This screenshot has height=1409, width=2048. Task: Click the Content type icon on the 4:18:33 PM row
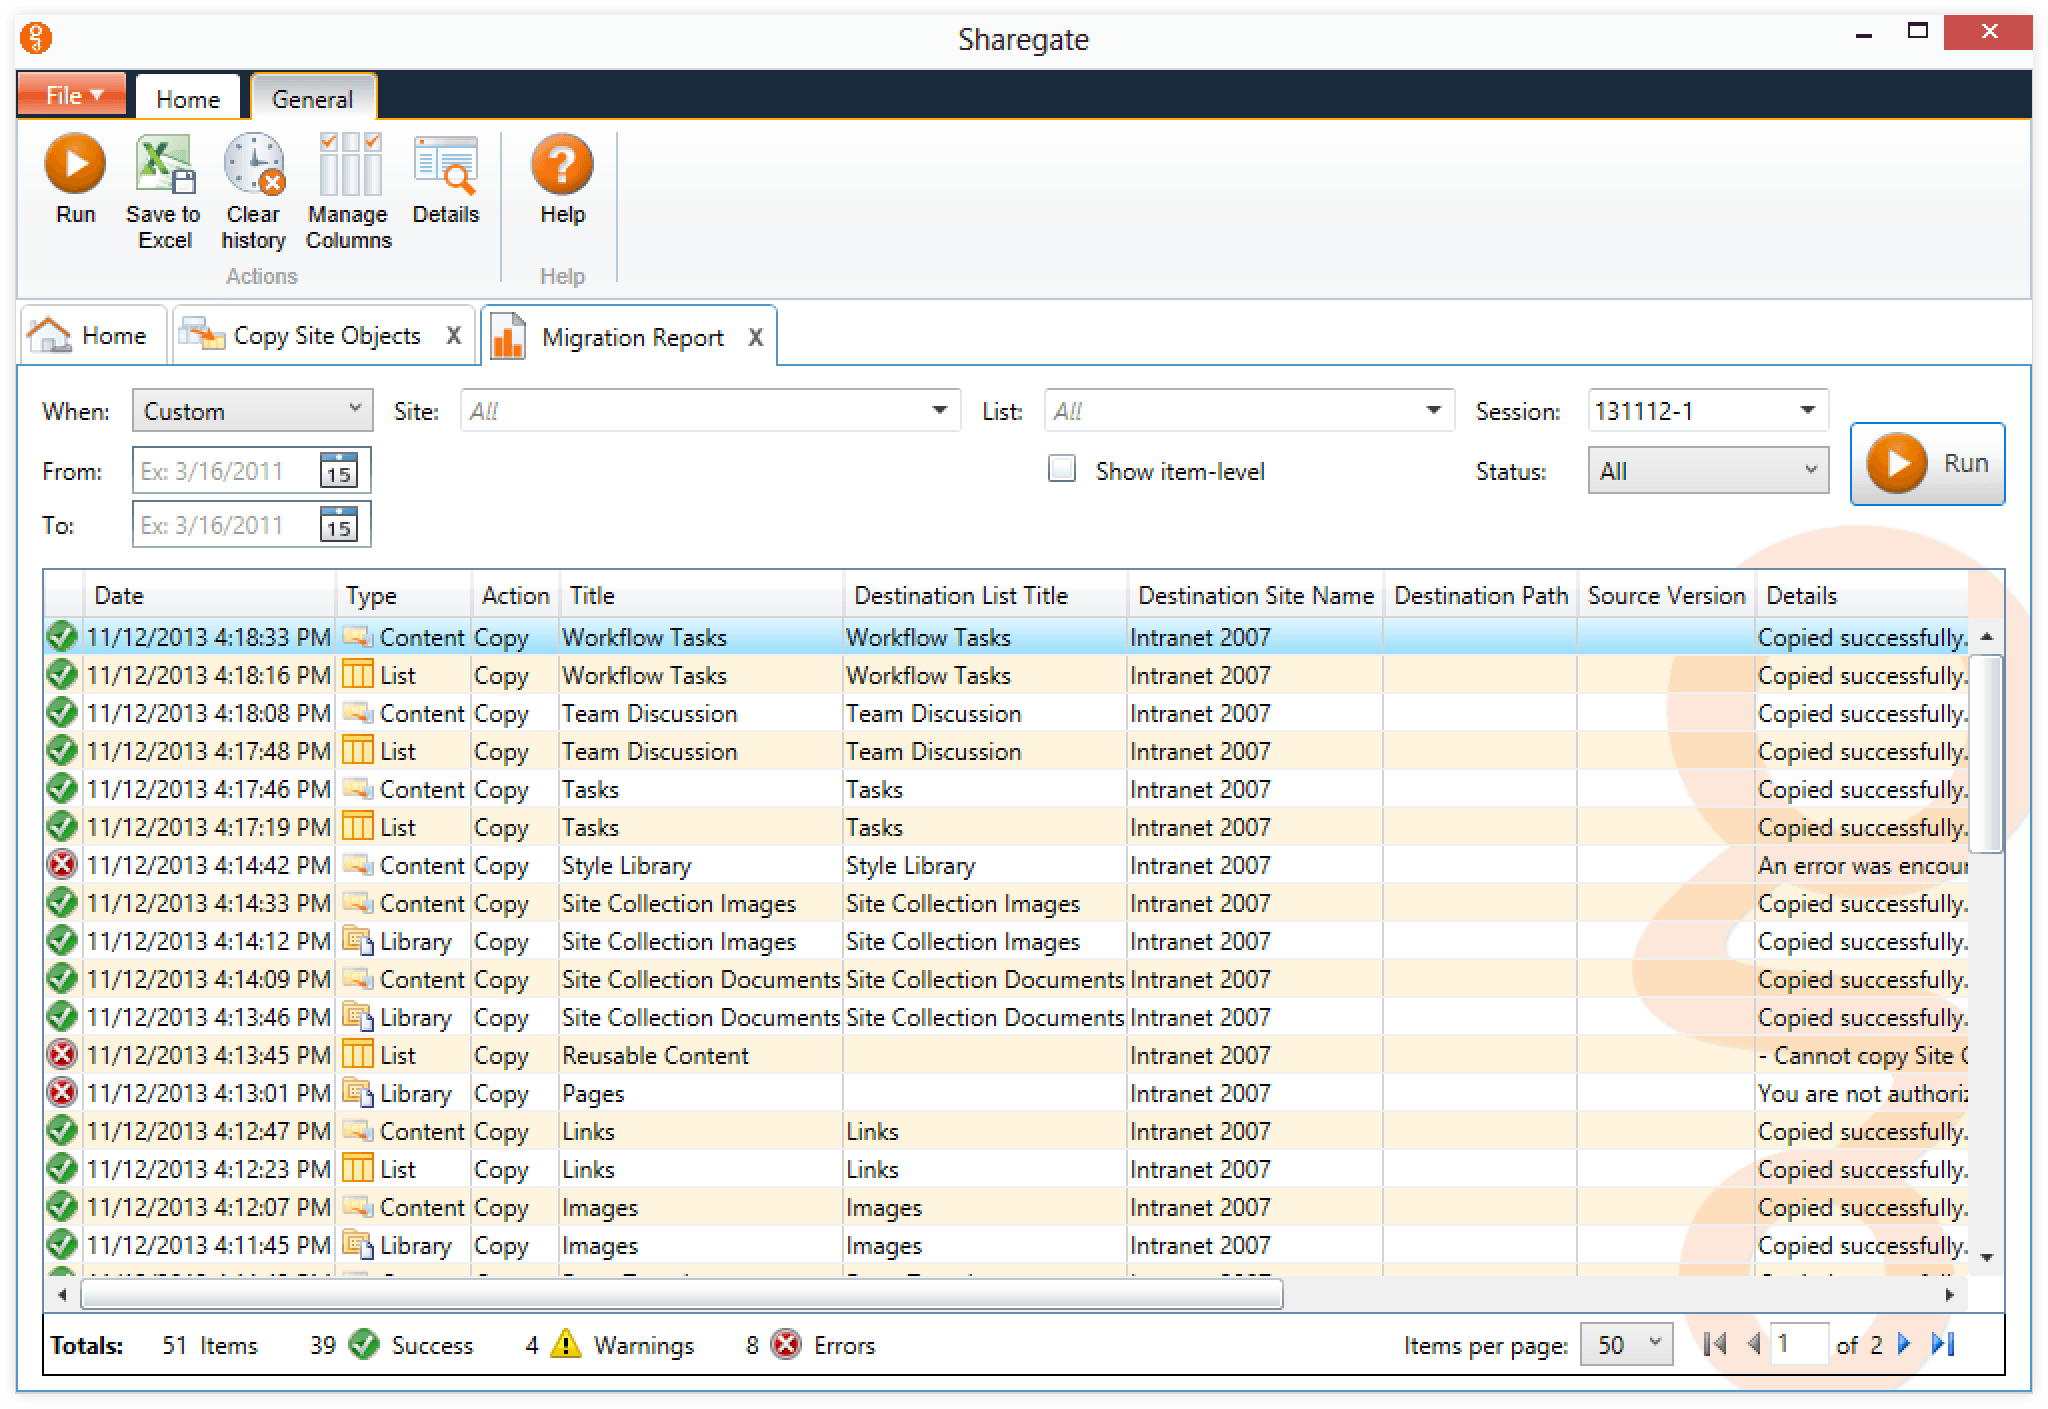(x=357, y=637)
